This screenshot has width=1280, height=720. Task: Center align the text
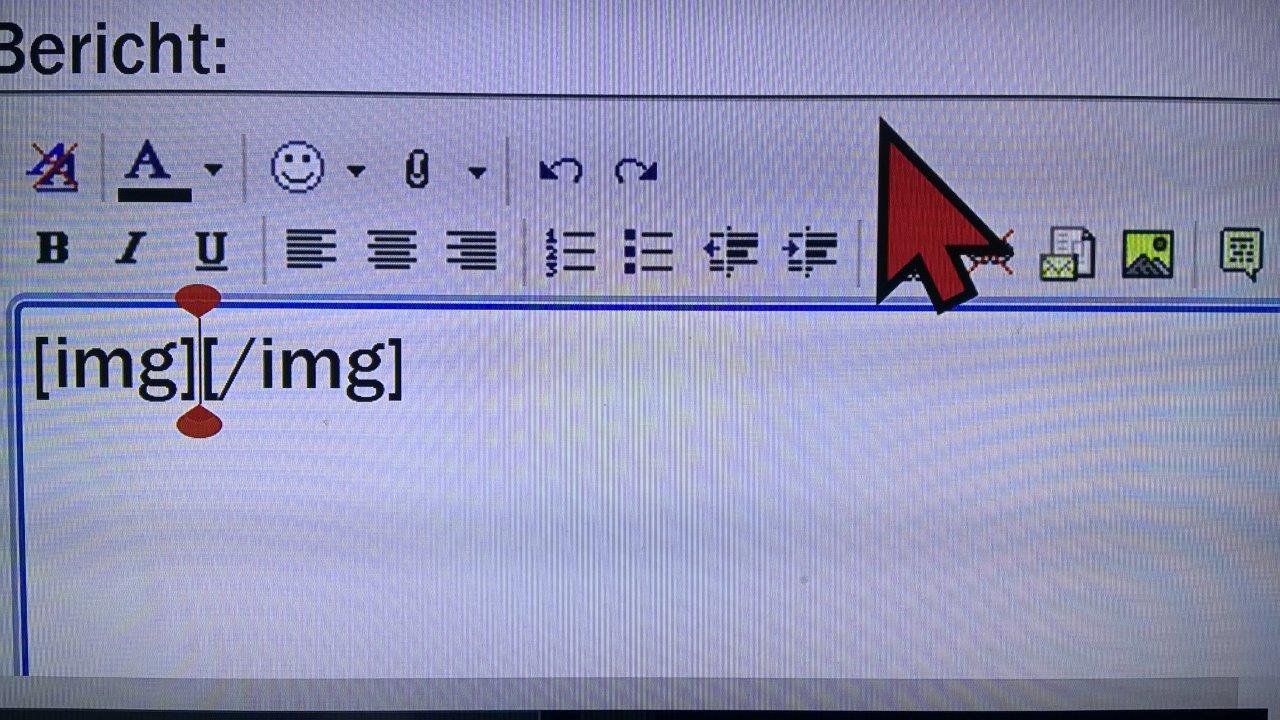391,249
